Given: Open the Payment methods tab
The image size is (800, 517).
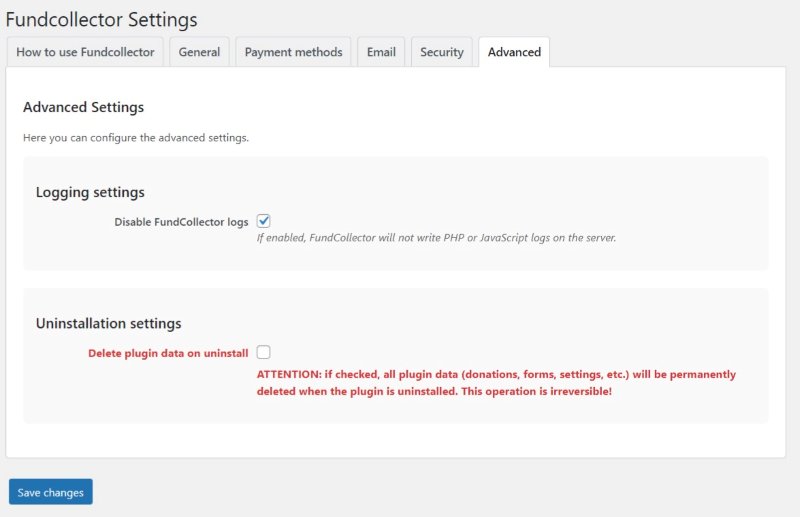Looking at the screenshot, I should pos(293,52).
